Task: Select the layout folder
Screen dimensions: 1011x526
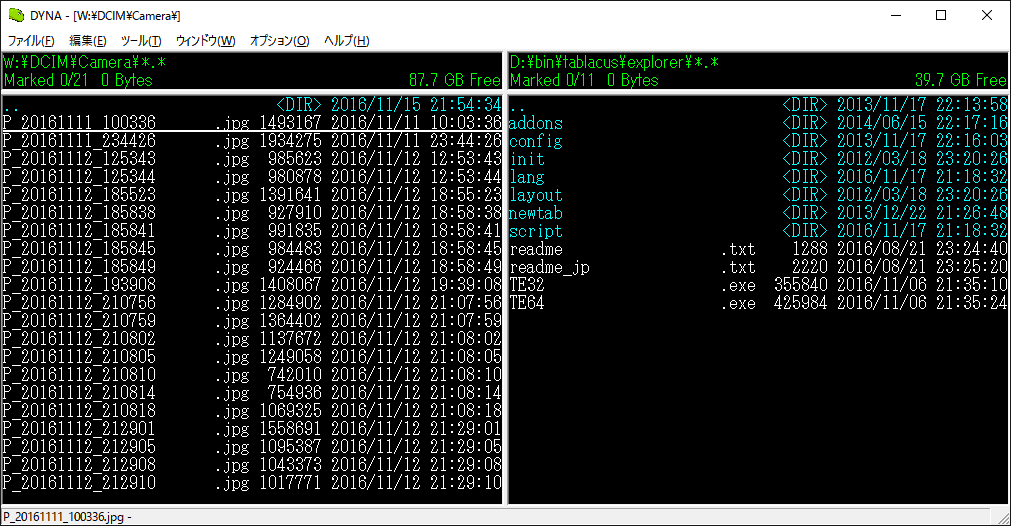Action: pyautogui.click(x=758, y=195)
